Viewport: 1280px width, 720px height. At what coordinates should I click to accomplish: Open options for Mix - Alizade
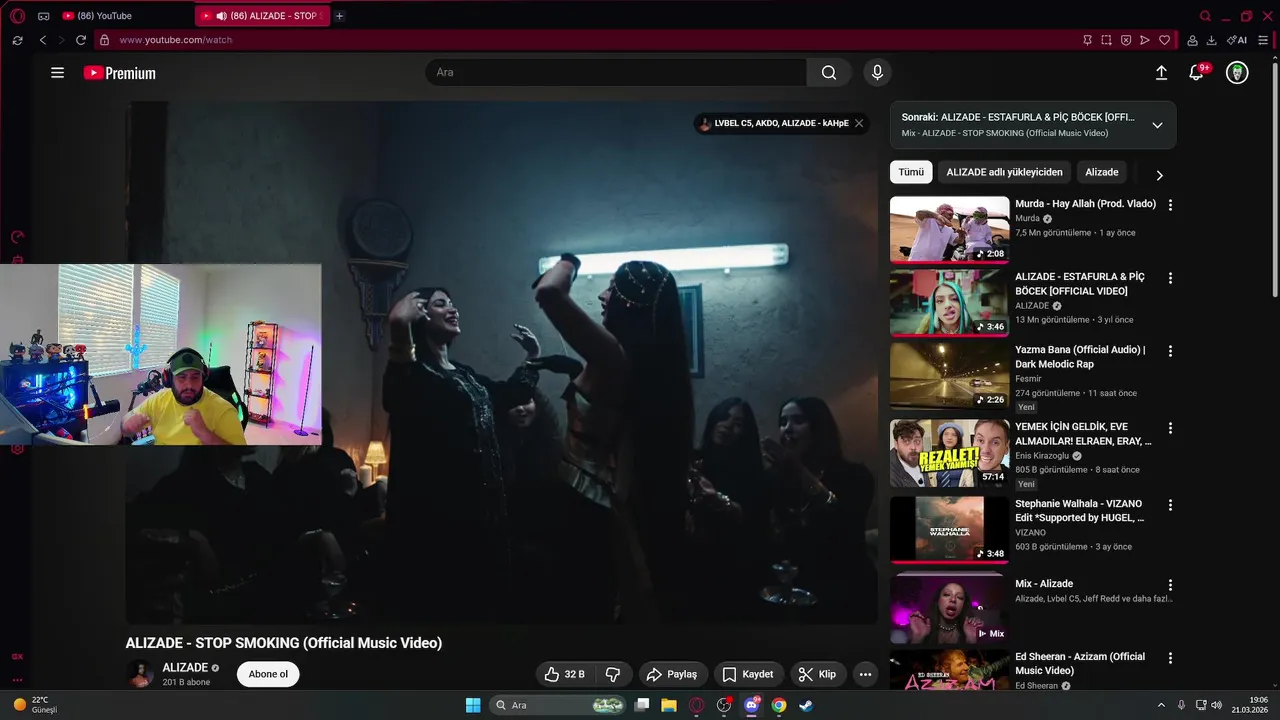tap(1170, 585)
